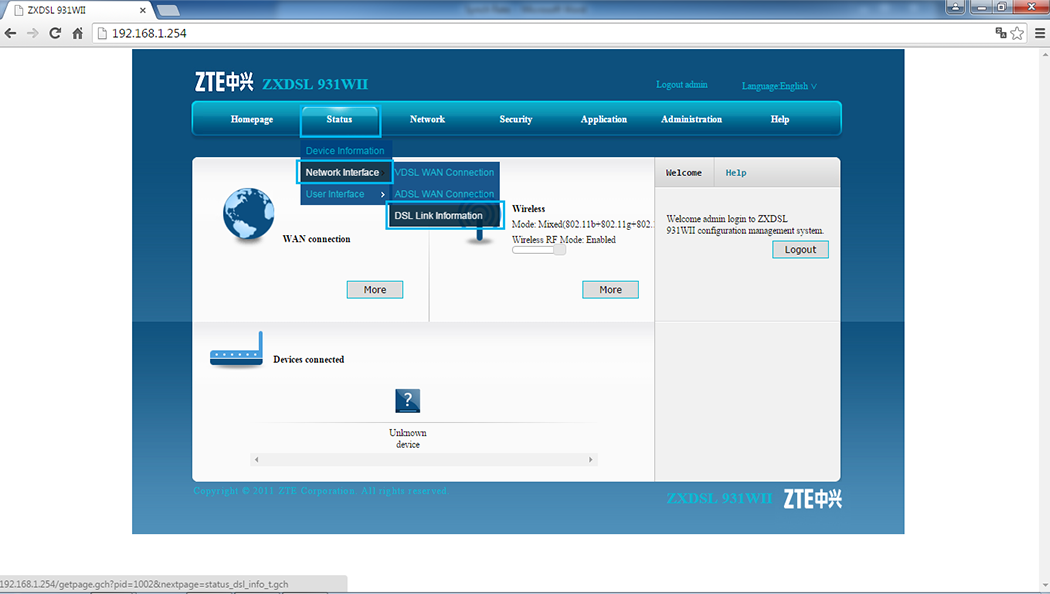Switch to the Welcome tab

coord(684,173)
